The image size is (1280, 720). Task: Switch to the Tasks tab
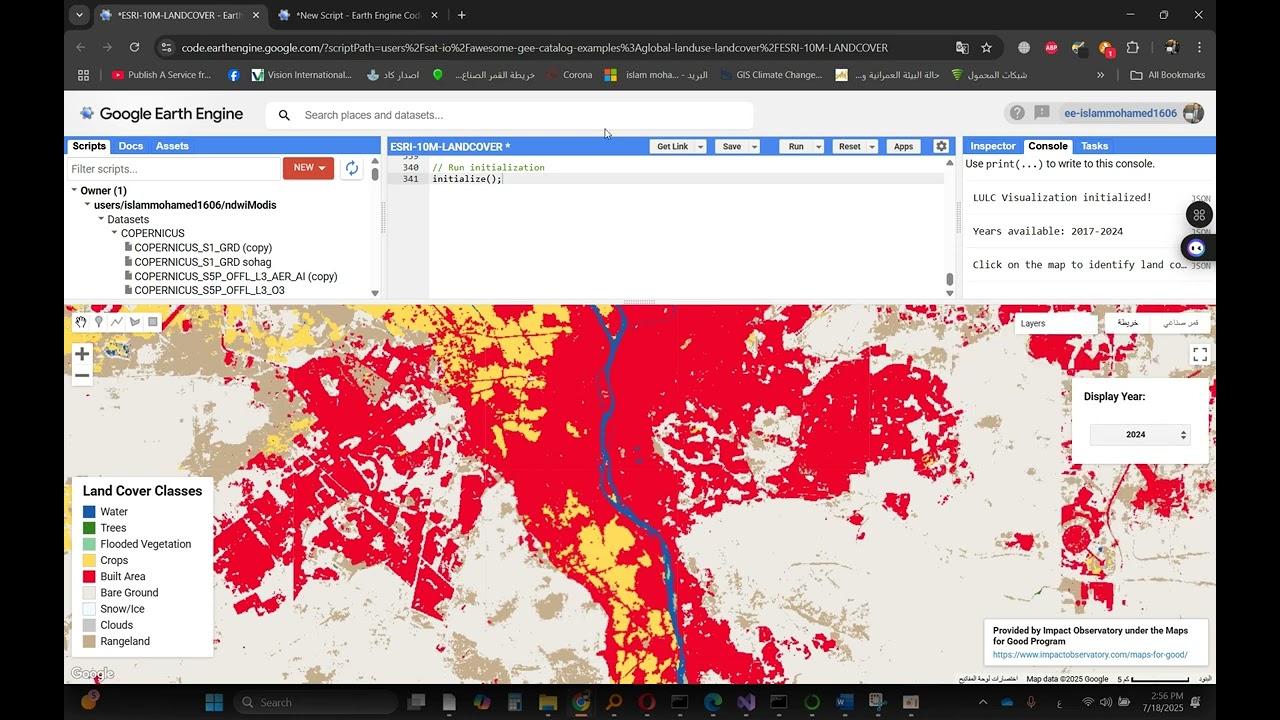(1095, 146)
